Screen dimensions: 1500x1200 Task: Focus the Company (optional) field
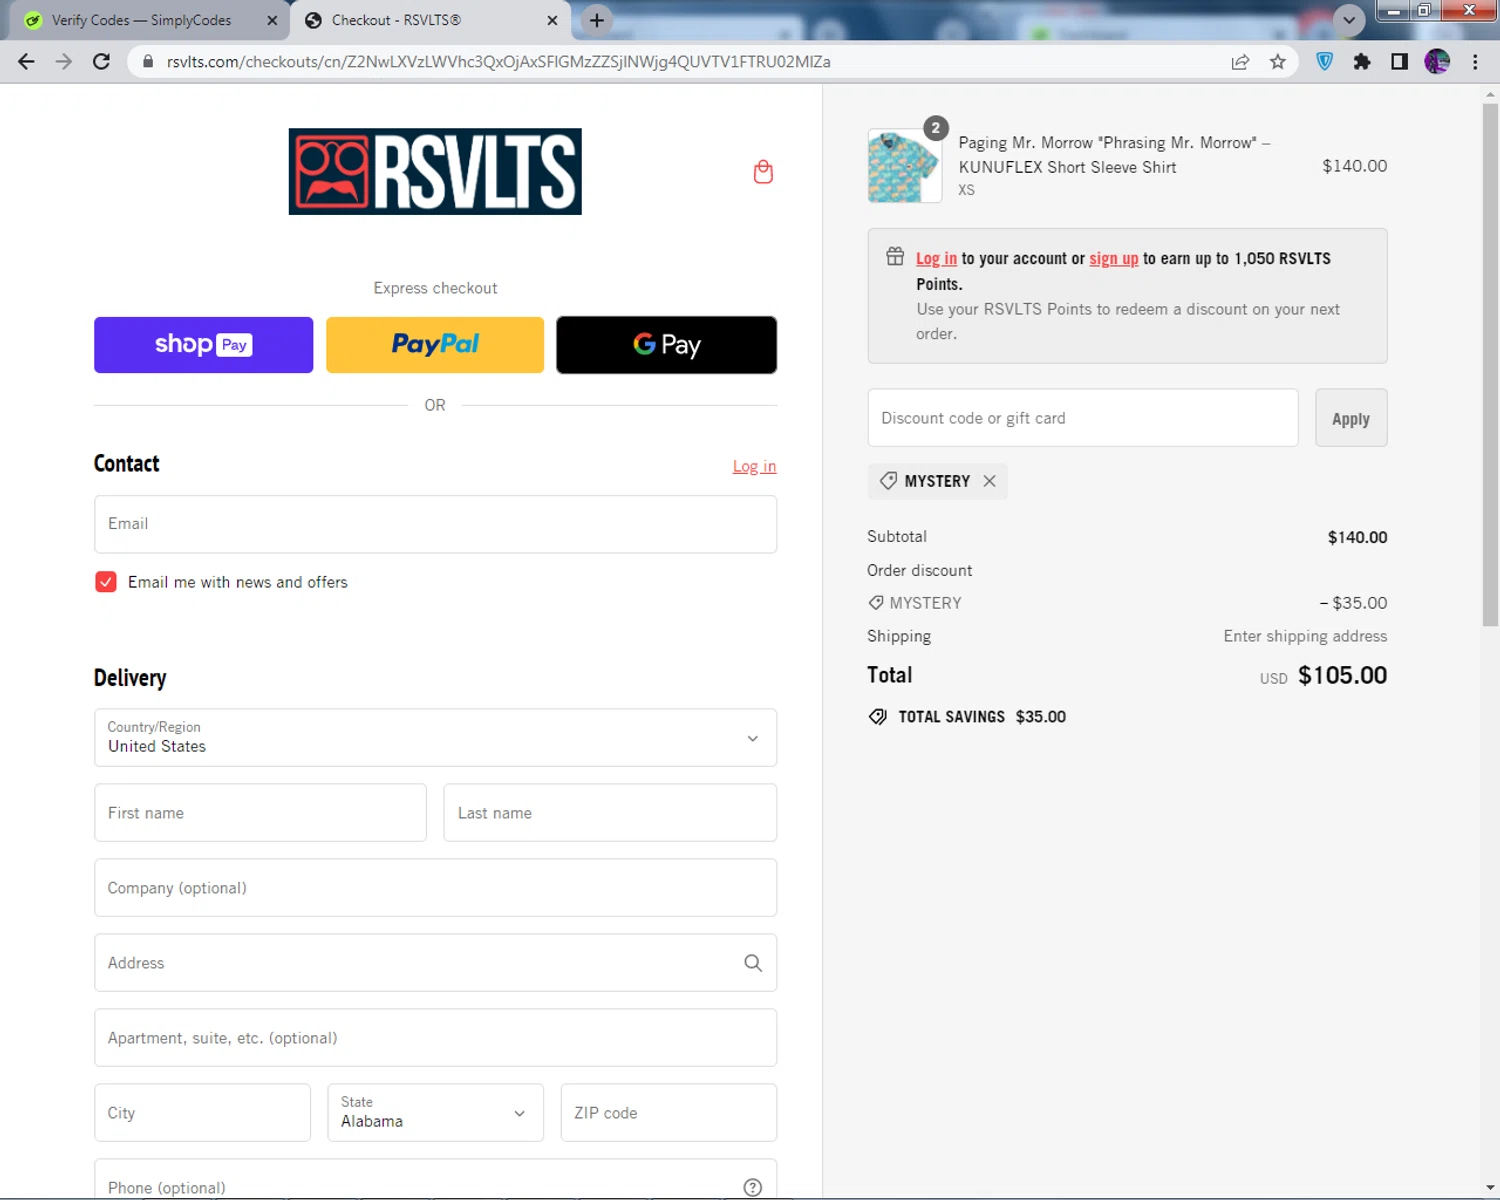tap(435, 888)
